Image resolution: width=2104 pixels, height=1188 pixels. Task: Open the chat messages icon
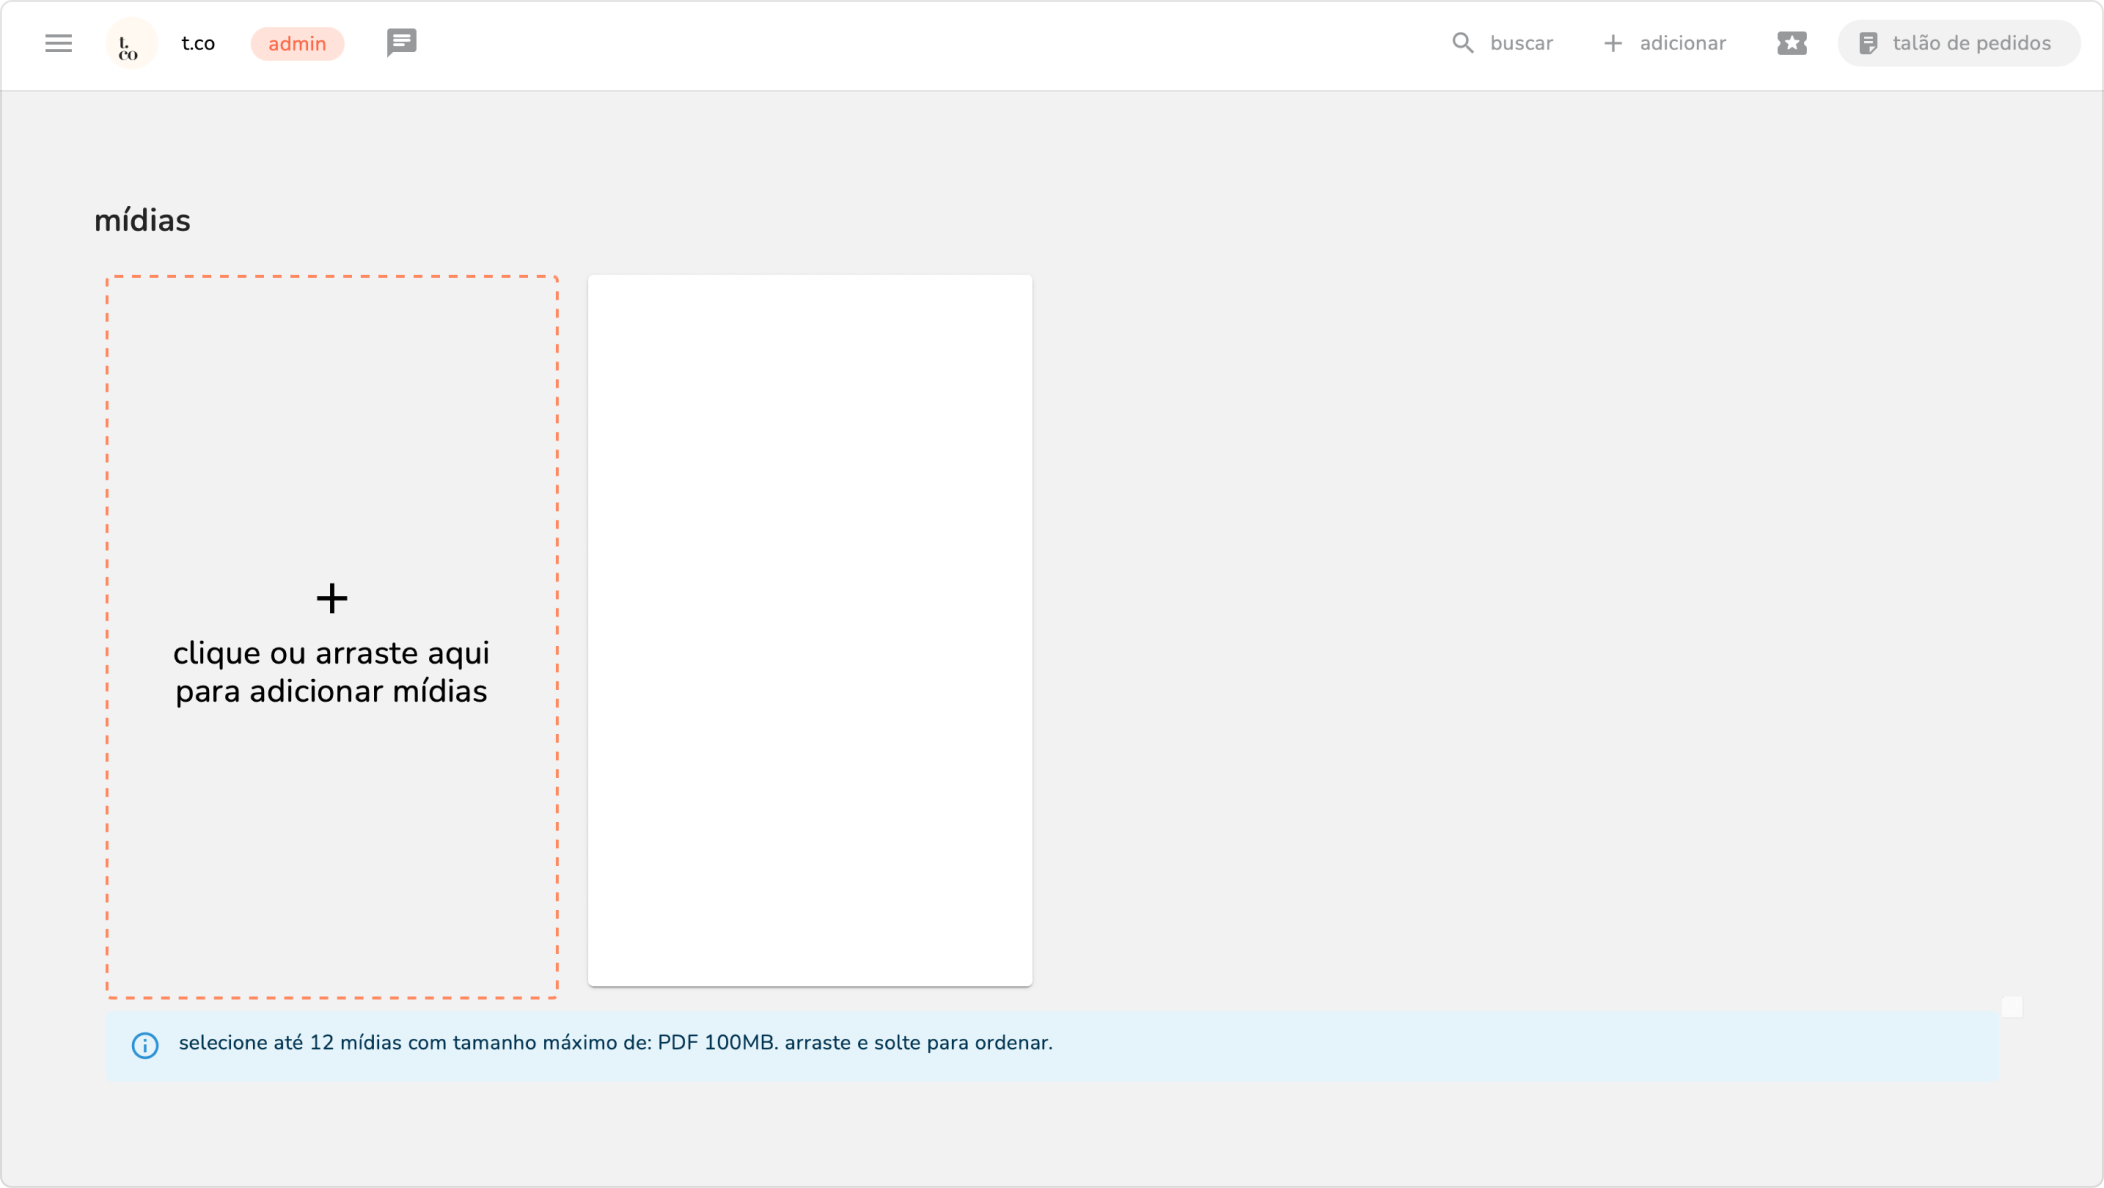pyautogui.click(x=401, y=42)
